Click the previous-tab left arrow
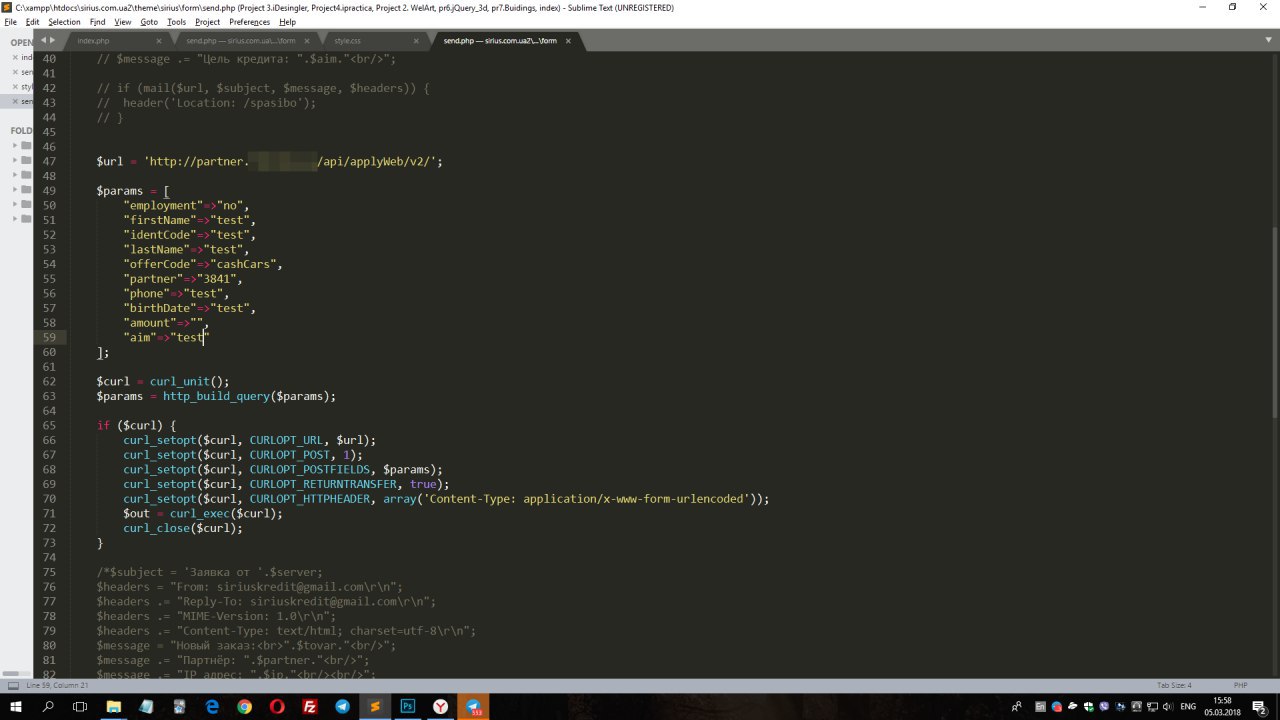Image resolution: width=1280 pixels, height=720 pixels. click(x=43, y=40)
